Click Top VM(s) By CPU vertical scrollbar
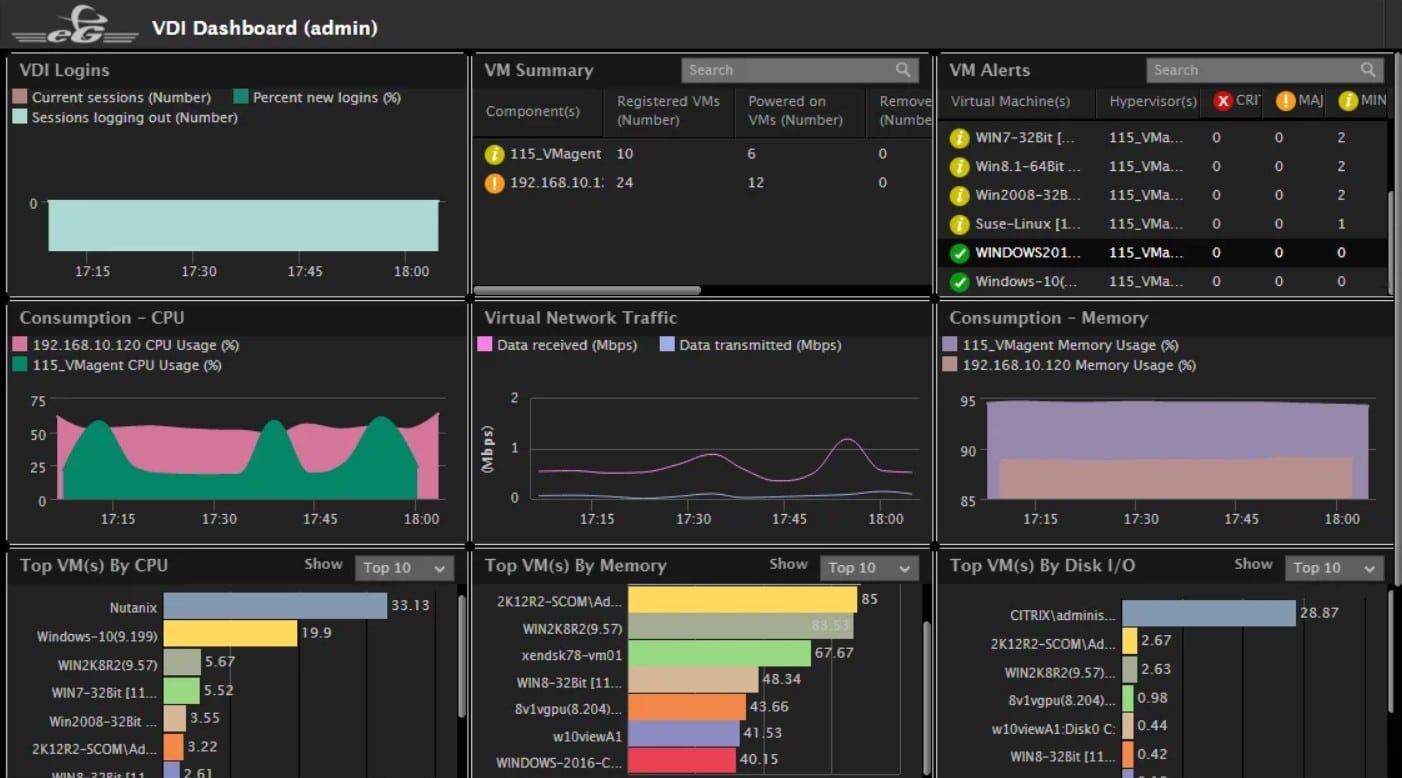 point(460,655)
